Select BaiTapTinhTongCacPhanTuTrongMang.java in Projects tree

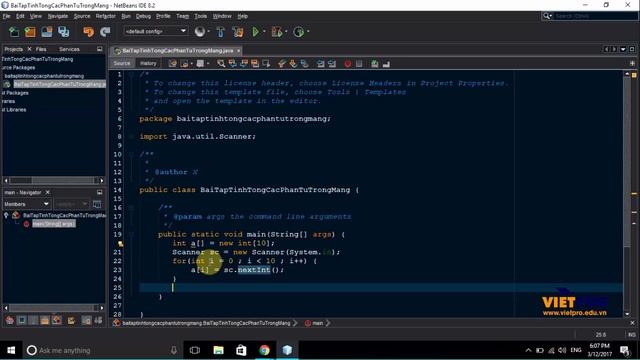click(x=60, y=84)
